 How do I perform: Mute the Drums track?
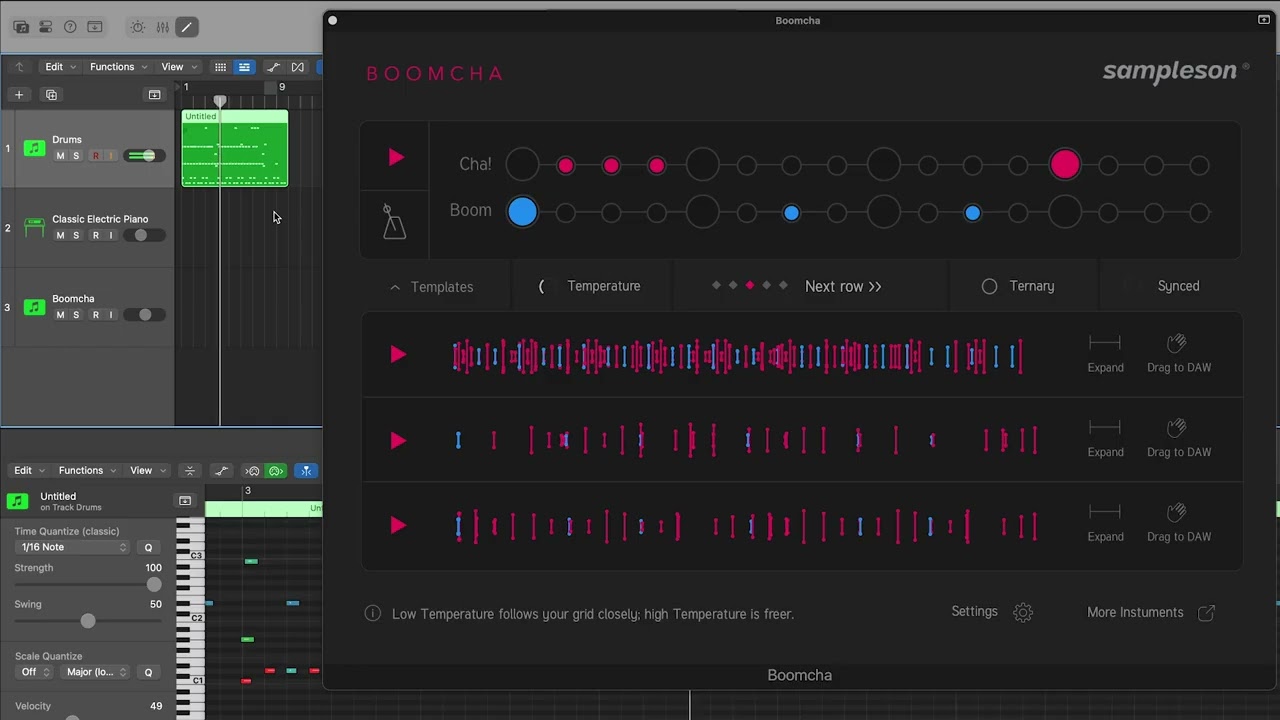(x=60, y=156)
